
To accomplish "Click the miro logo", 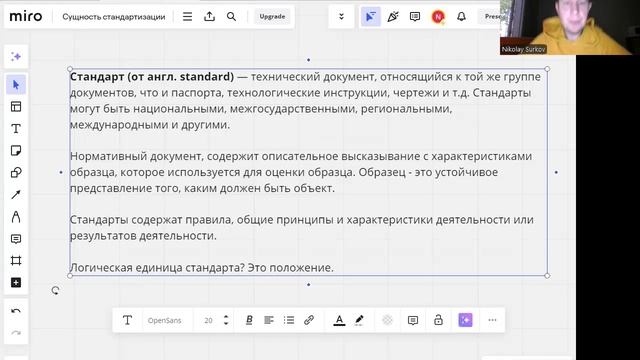I will click(26, 17).
